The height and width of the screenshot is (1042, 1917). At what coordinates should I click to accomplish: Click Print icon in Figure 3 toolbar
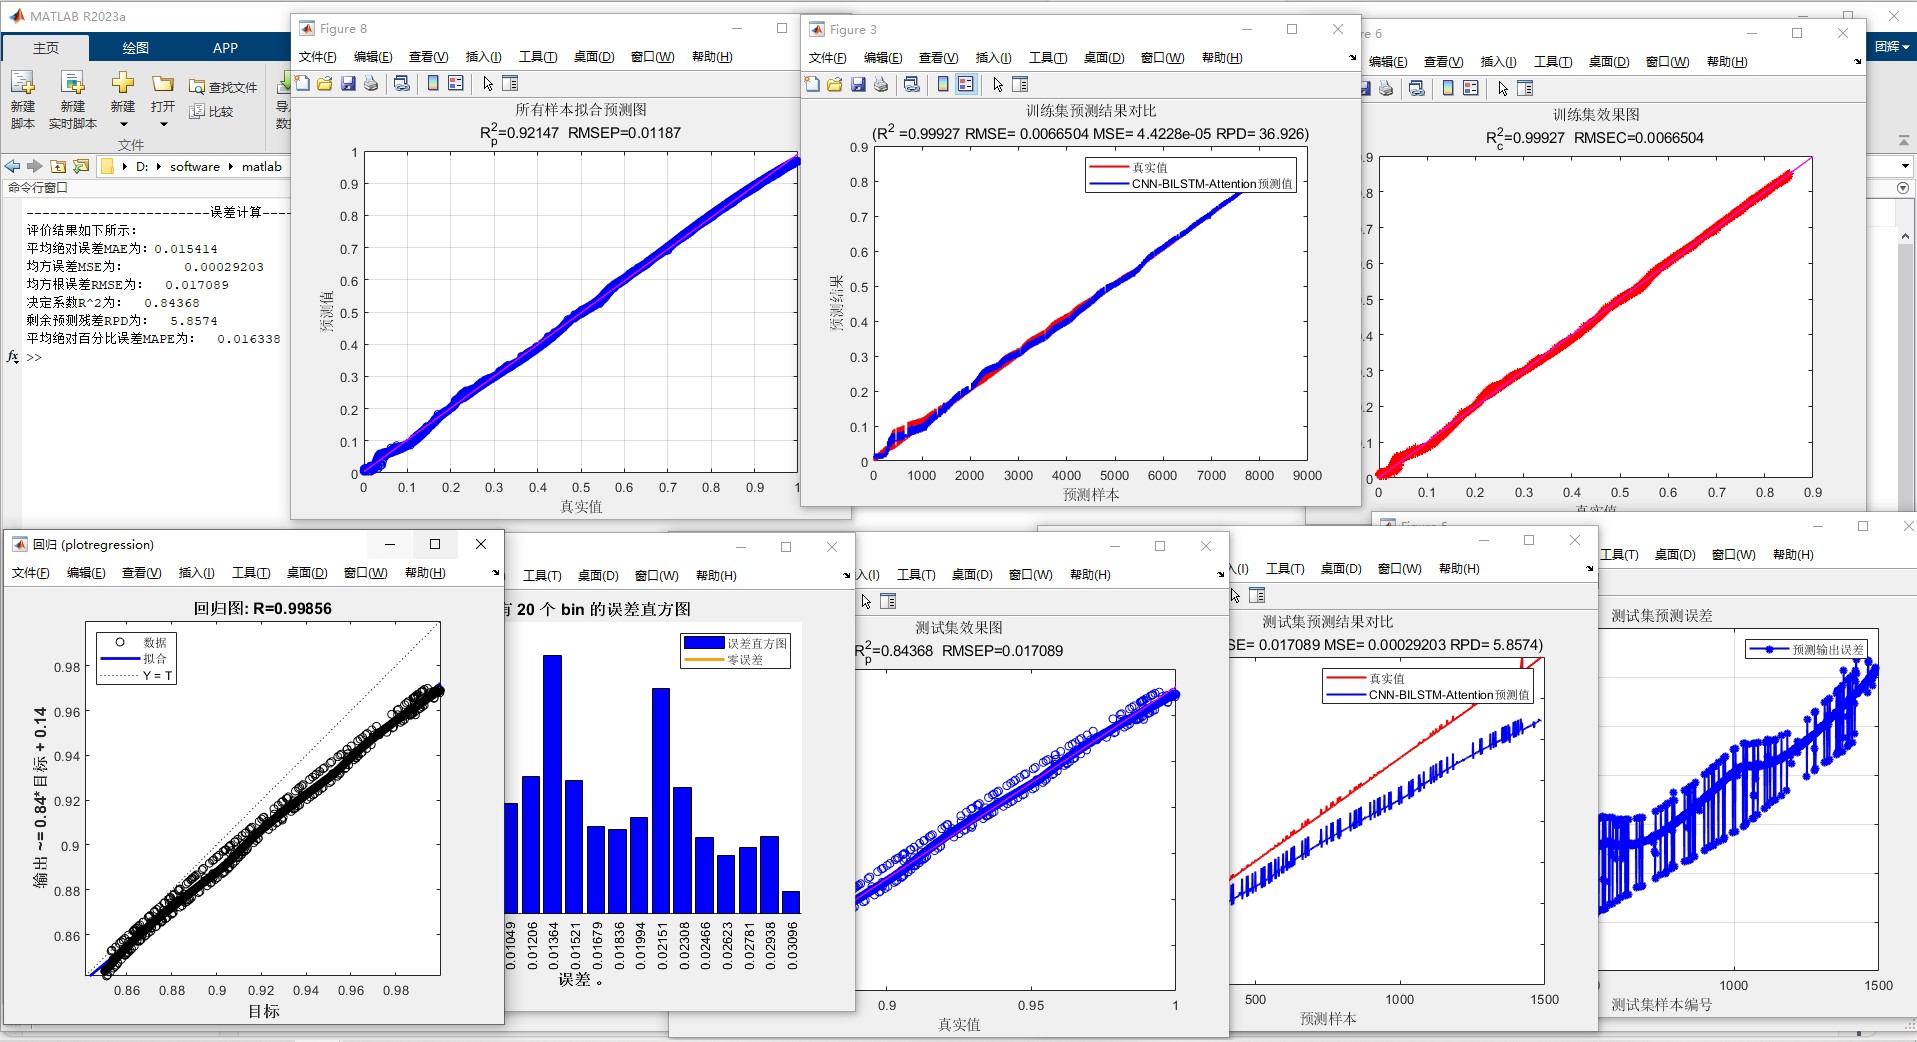click(881, 84)
